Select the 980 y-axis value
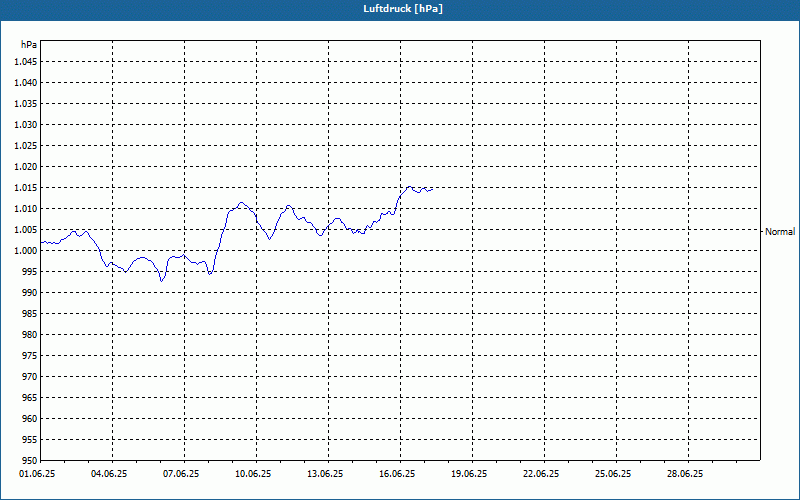The height and width of the screenshot is (500, 800). coord(30,335)
